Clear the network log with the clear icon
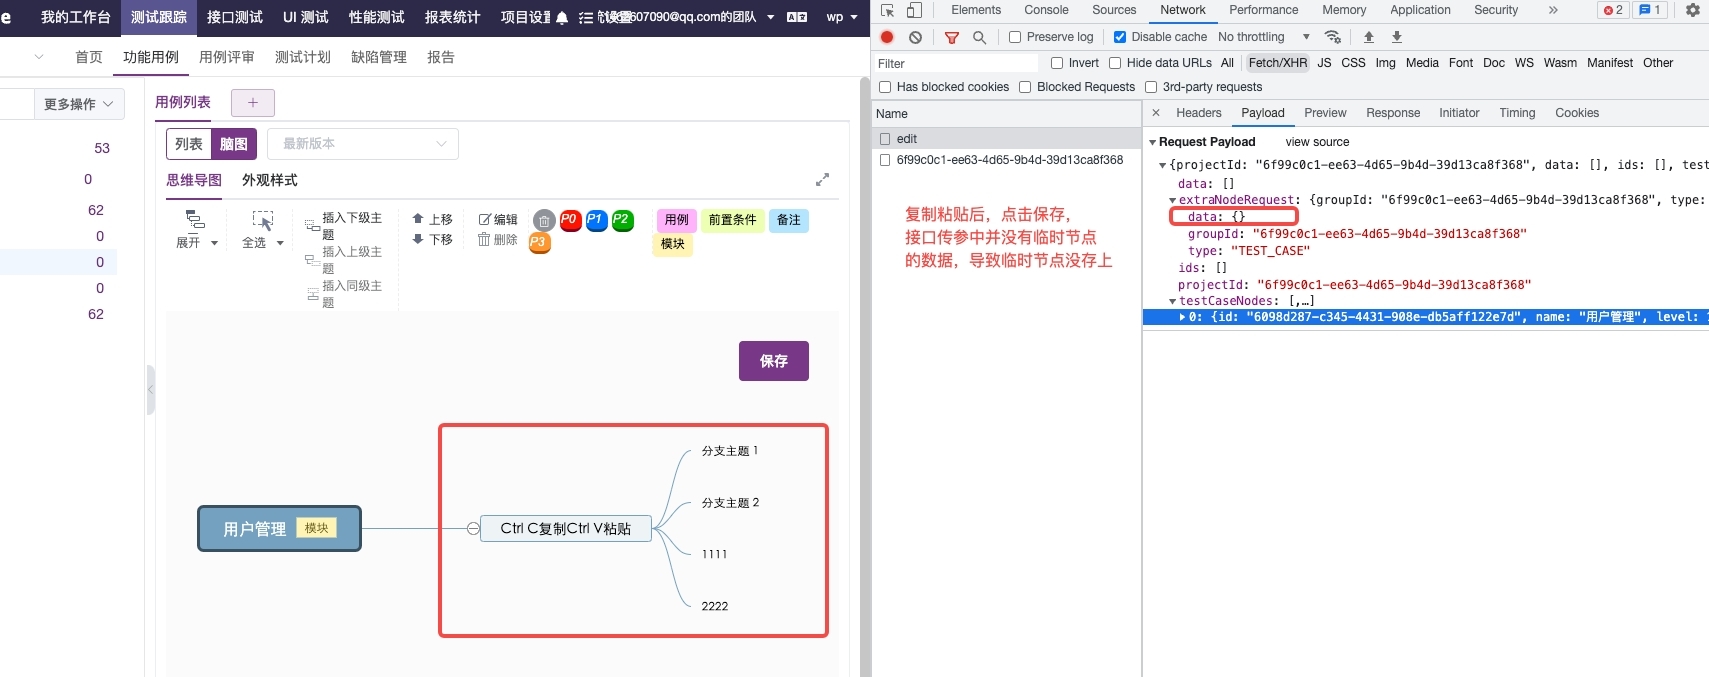Screen dimensions: 1709x677 915,37
